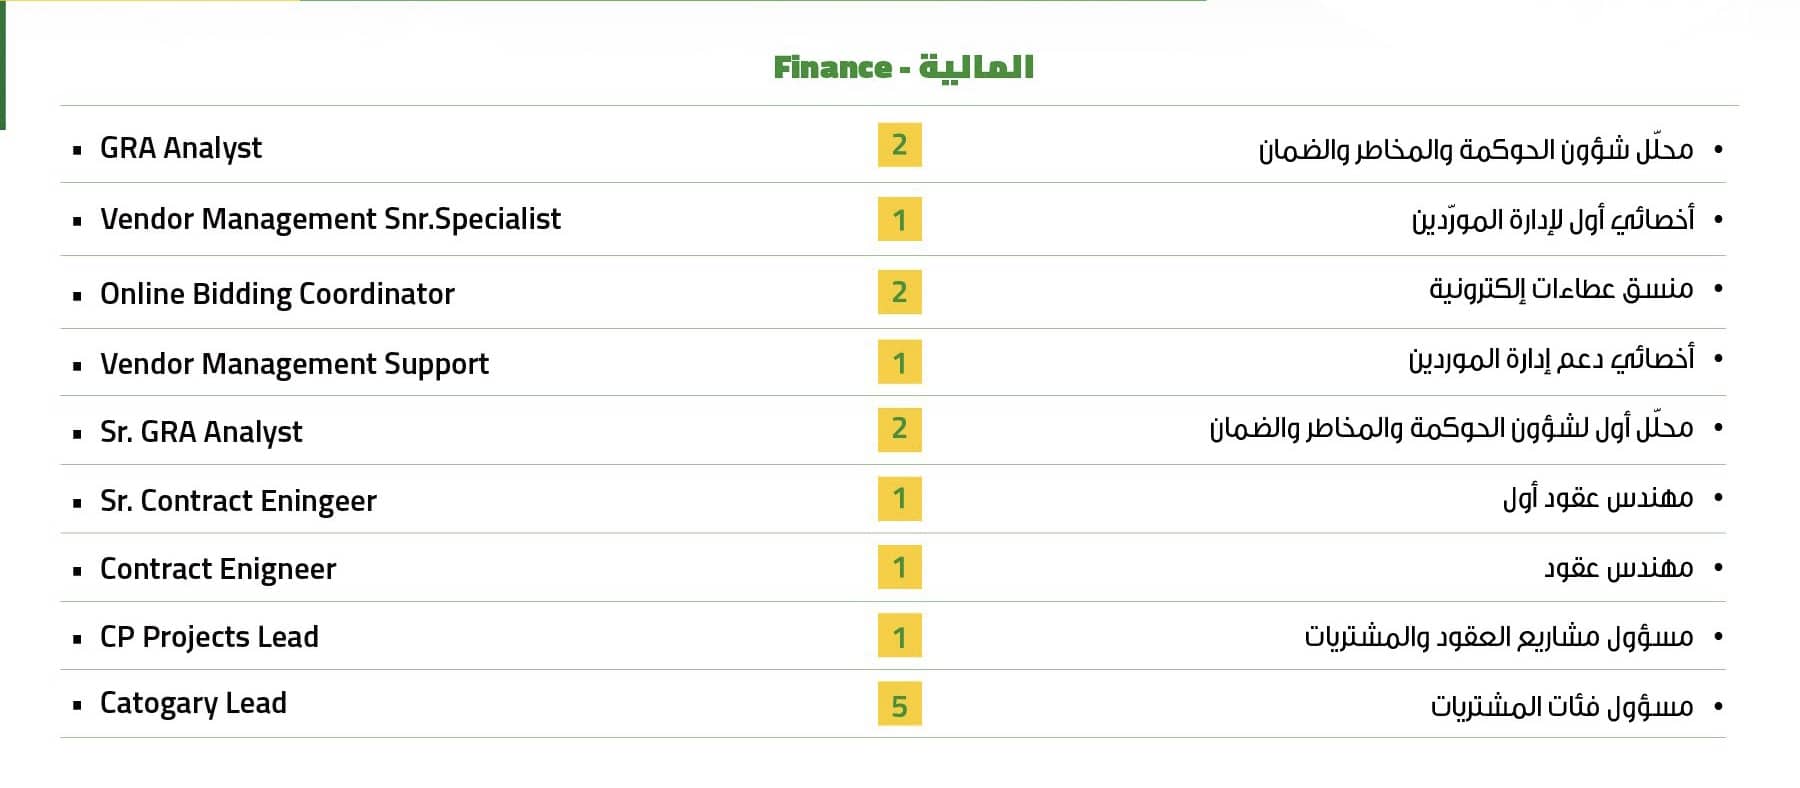
Task: Choose the Sr. Contract Eningeer position
Action: [238, 500]
